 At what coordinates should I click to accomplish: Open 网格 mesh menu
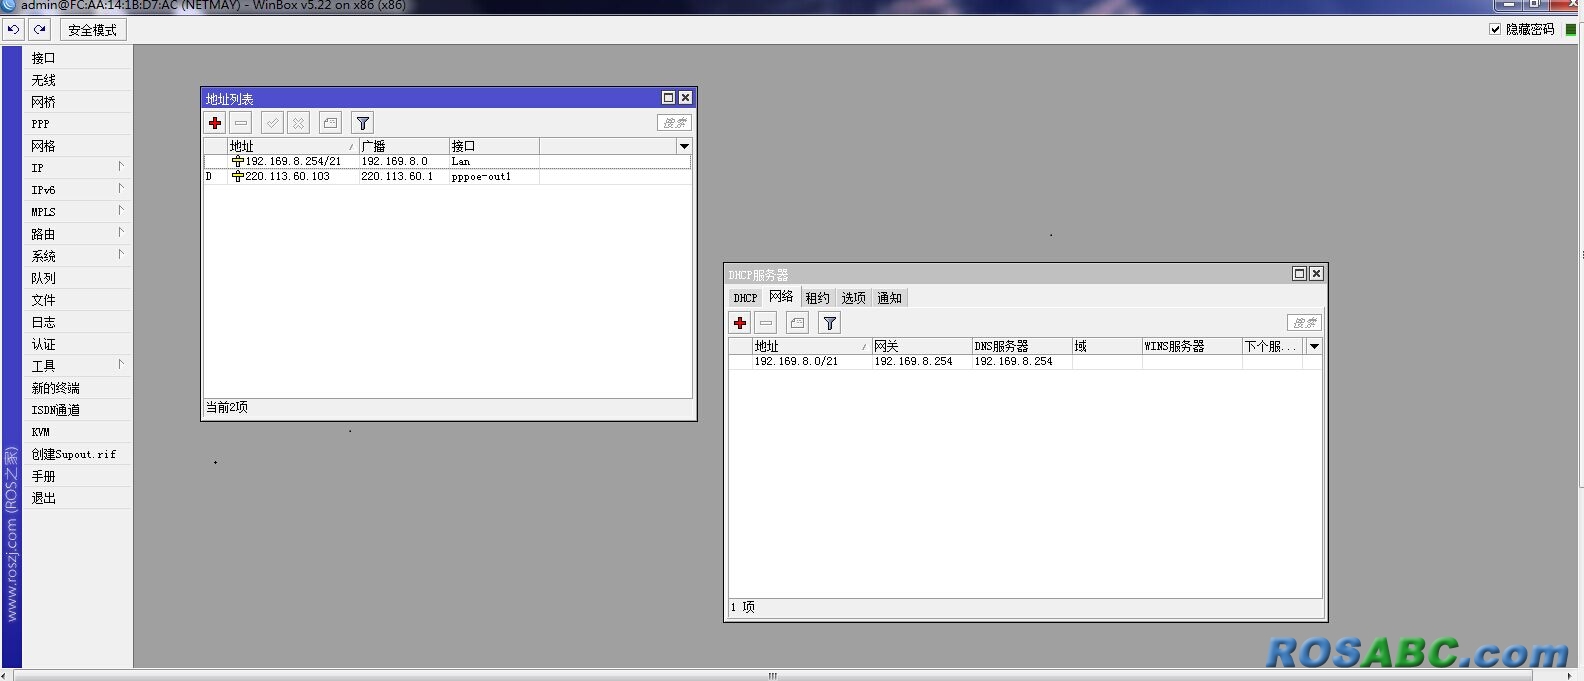[78, 146]
